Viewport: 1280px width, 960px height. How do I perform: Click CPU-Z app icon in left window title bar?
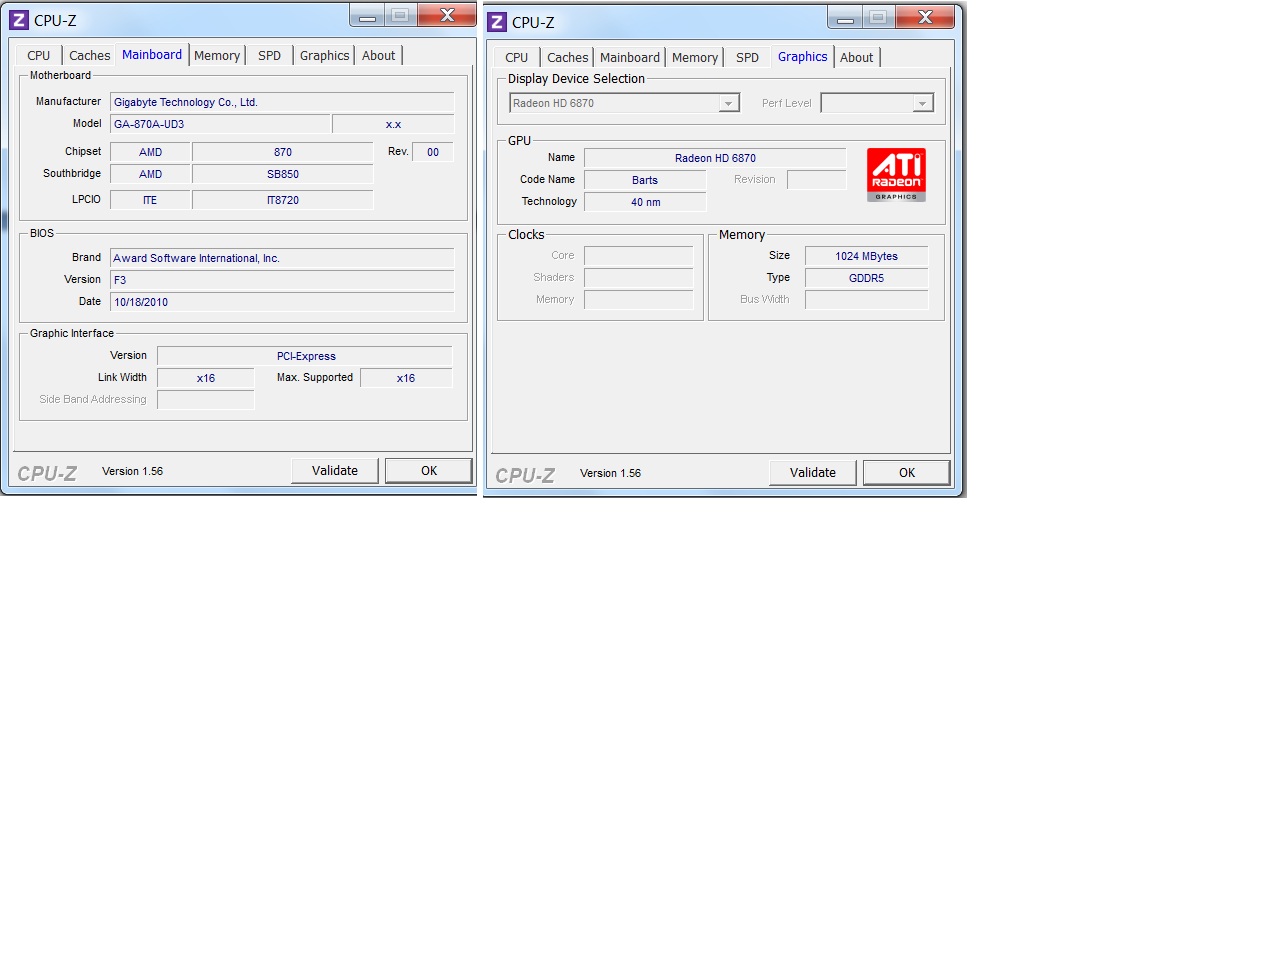pyautogui.click(x=19, y=20)
